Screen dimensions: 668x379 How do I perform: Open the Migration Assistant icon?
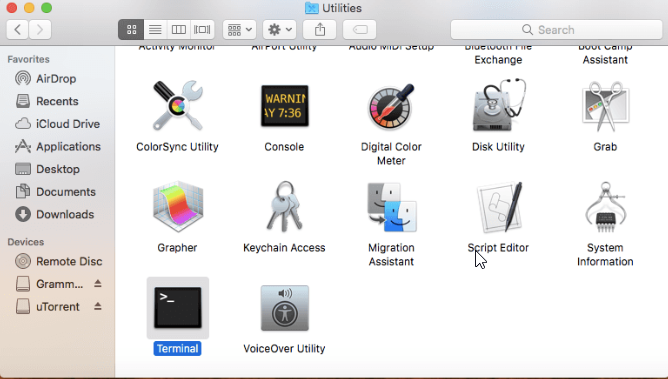pyautogui.click(x=391, y=207)
